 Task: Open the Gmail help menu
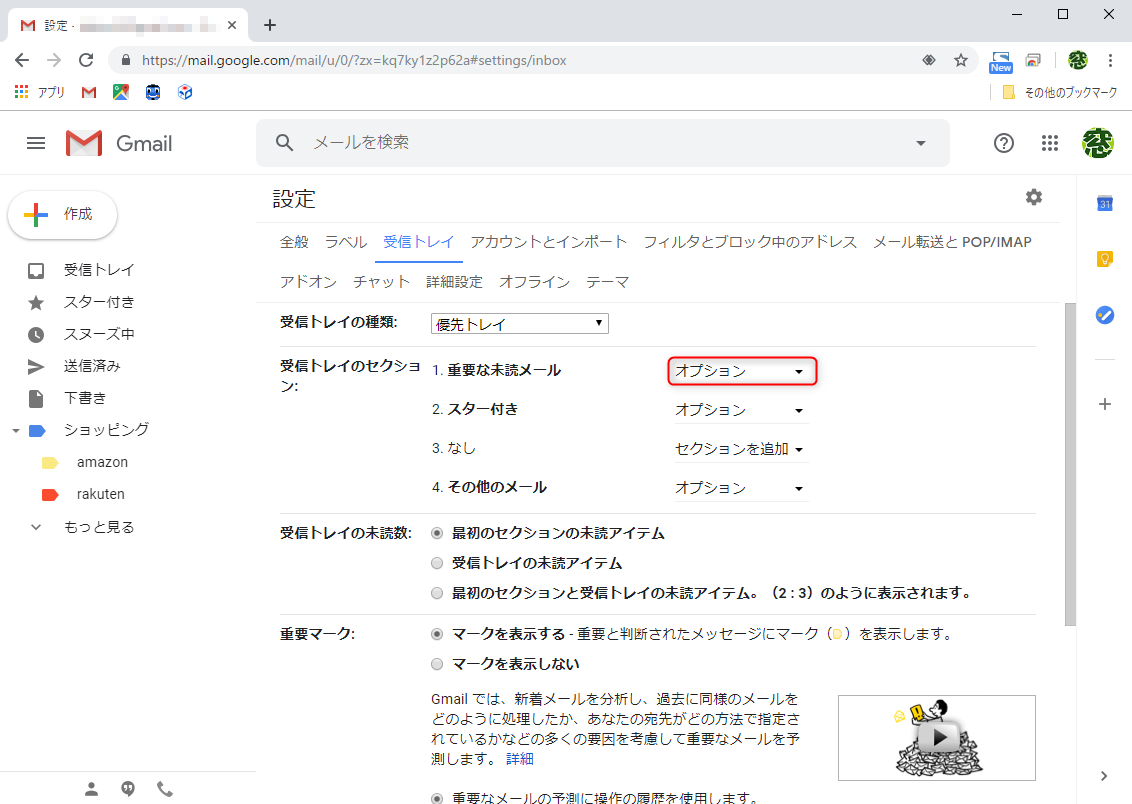coord(1004,143)
